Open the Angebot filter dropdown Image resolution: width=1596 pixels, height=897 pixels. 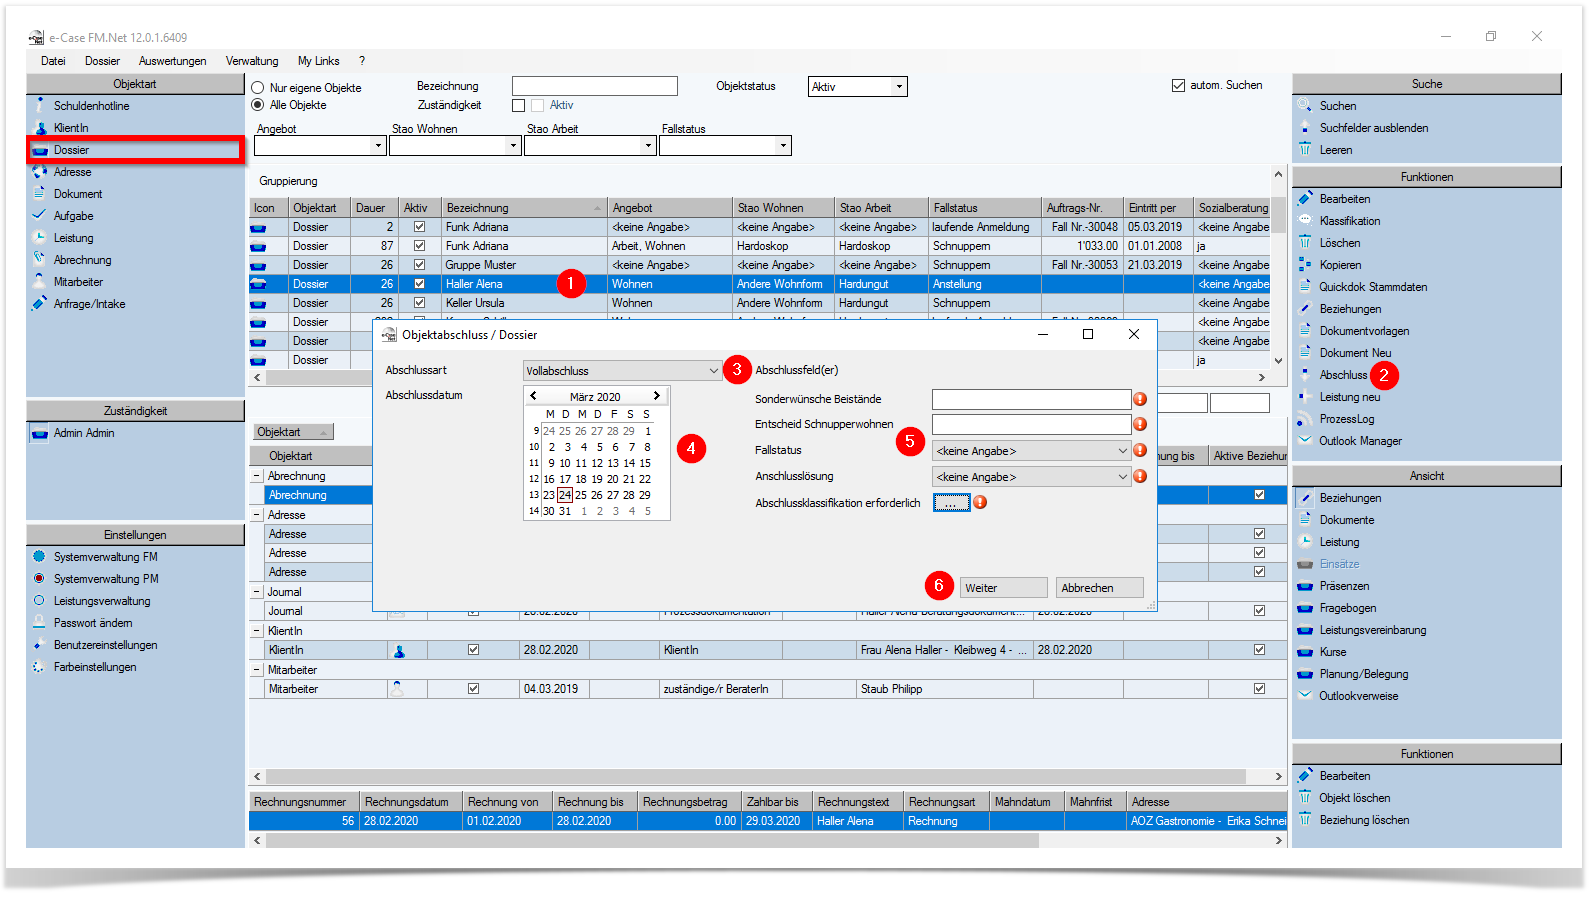pyautogui.click(x=378, y=146)
